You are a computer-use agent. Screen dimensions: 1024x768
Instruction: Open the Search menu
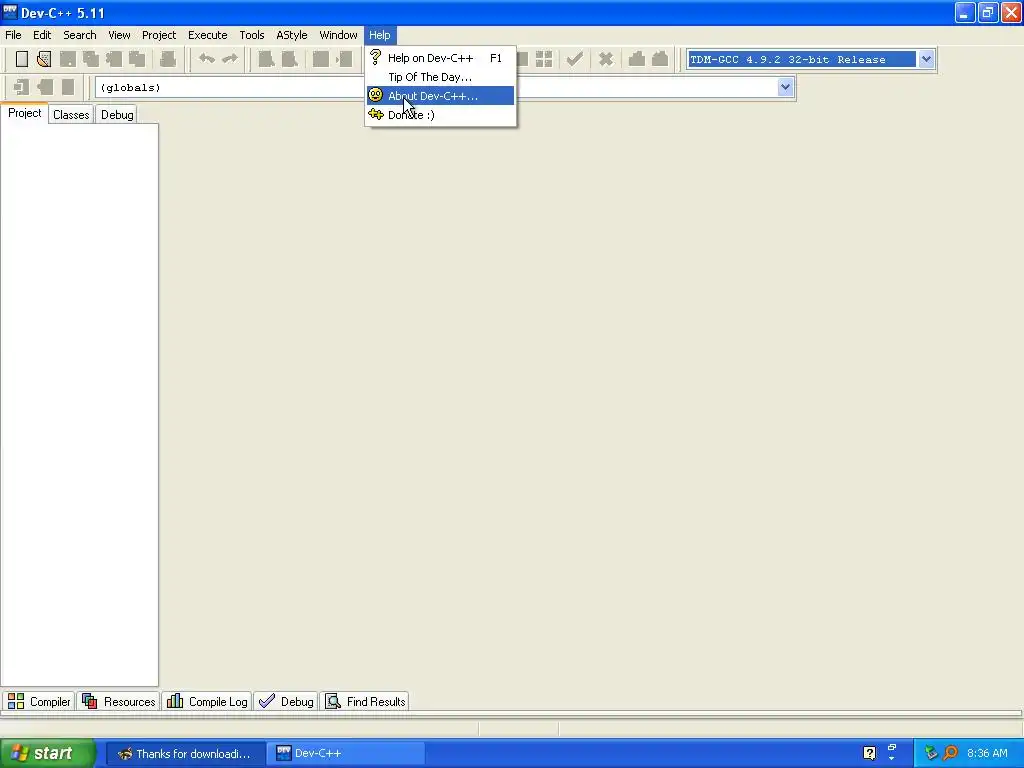(x=80, y=35)
